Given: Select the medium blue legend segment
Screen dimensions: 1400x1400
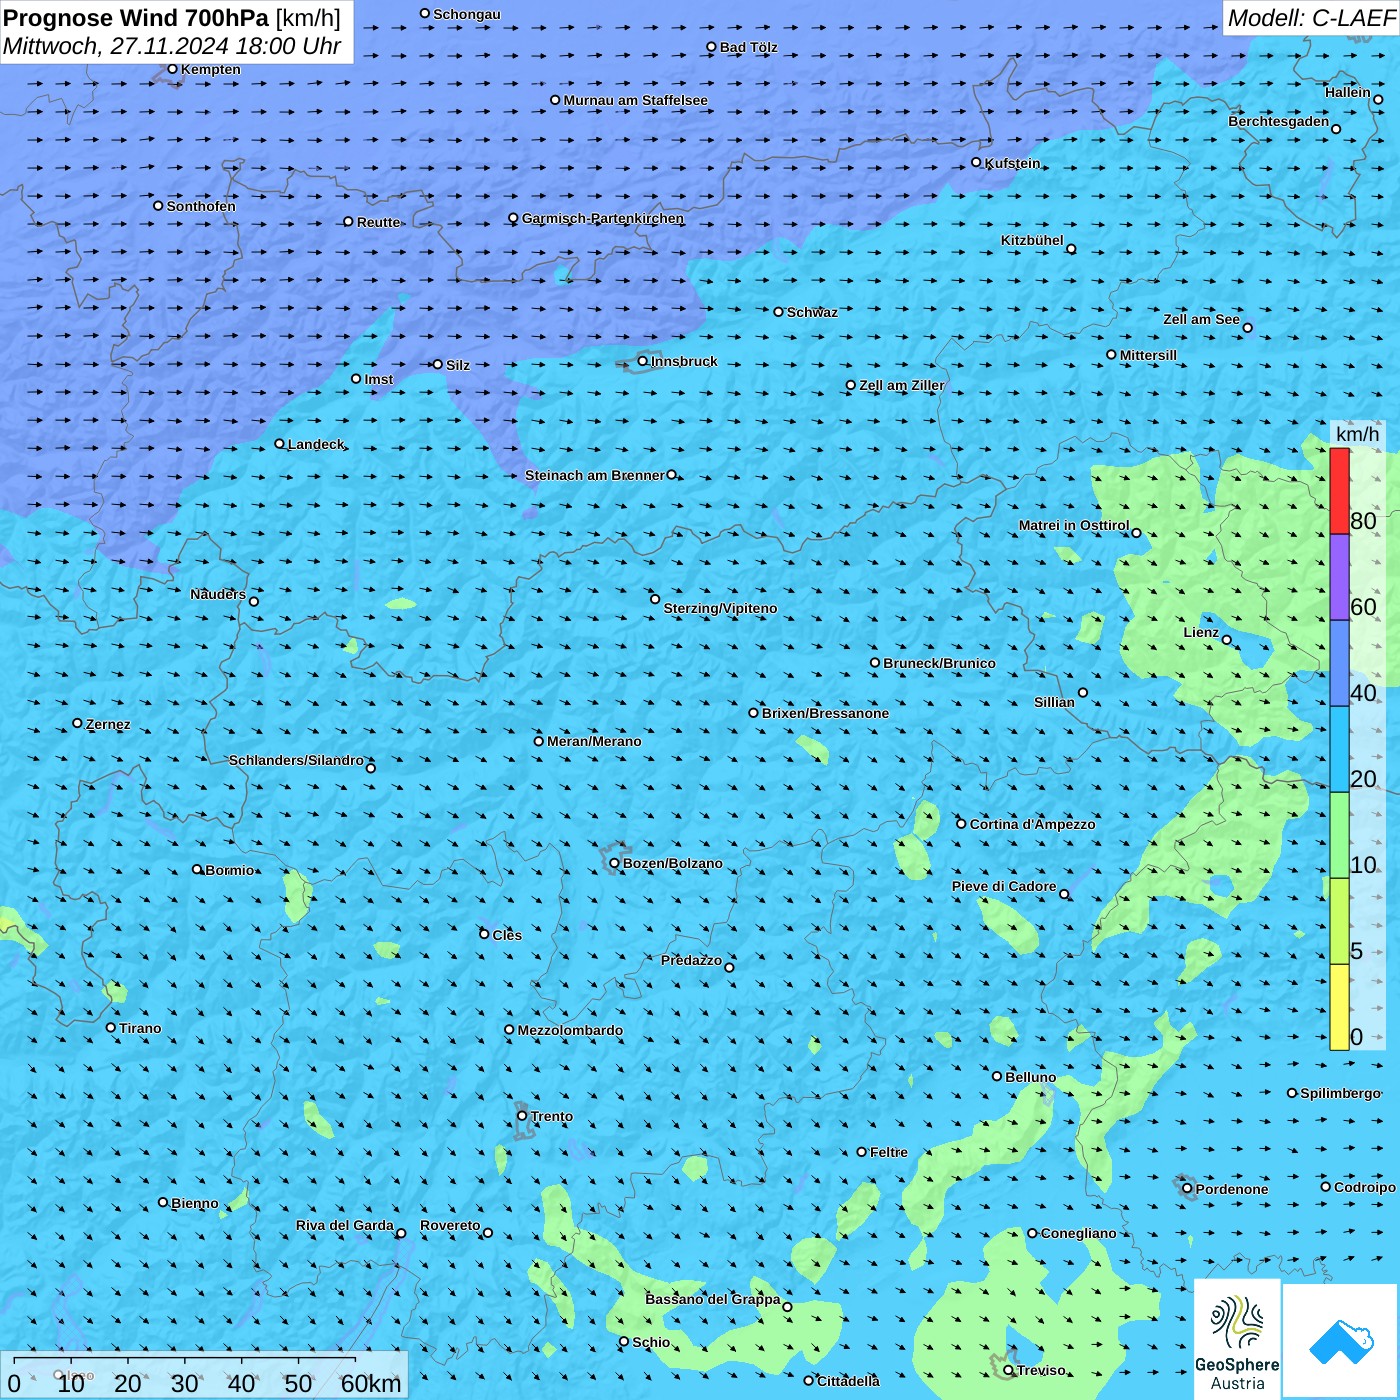Looking at the screenshot, I should coord(1339,664).
